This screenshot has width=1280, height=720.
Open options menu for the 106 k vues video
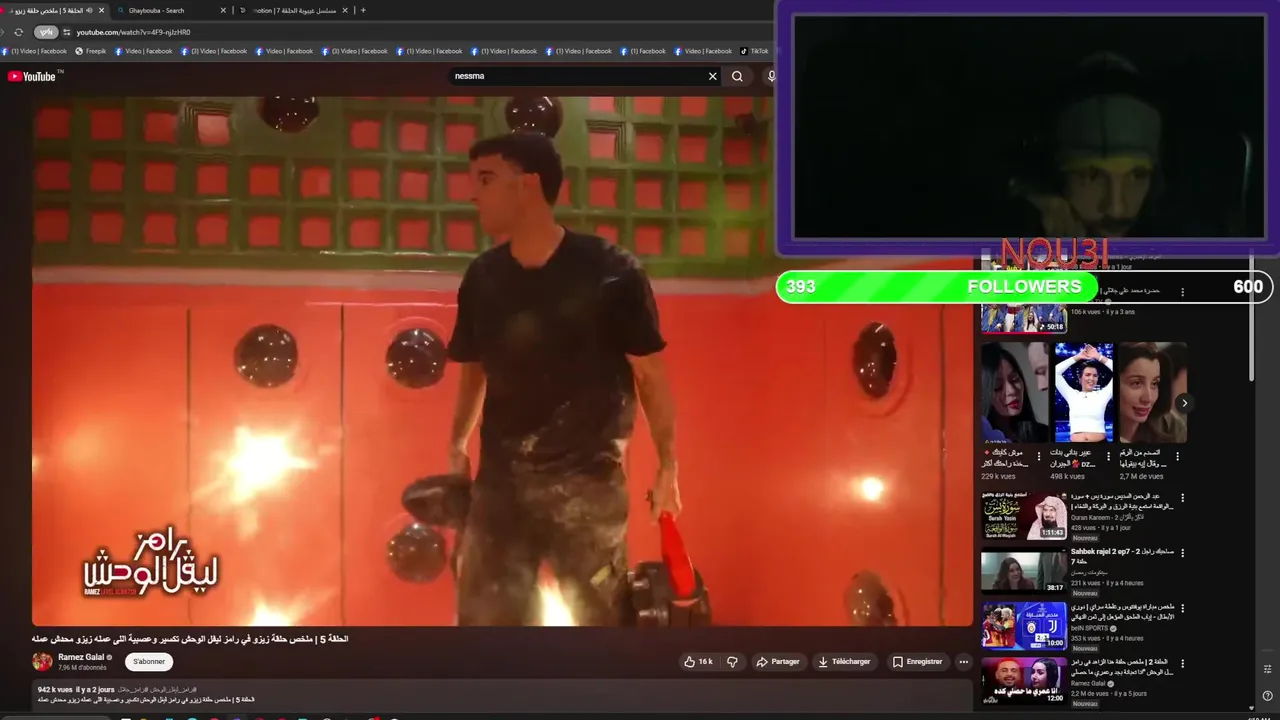1183,292
